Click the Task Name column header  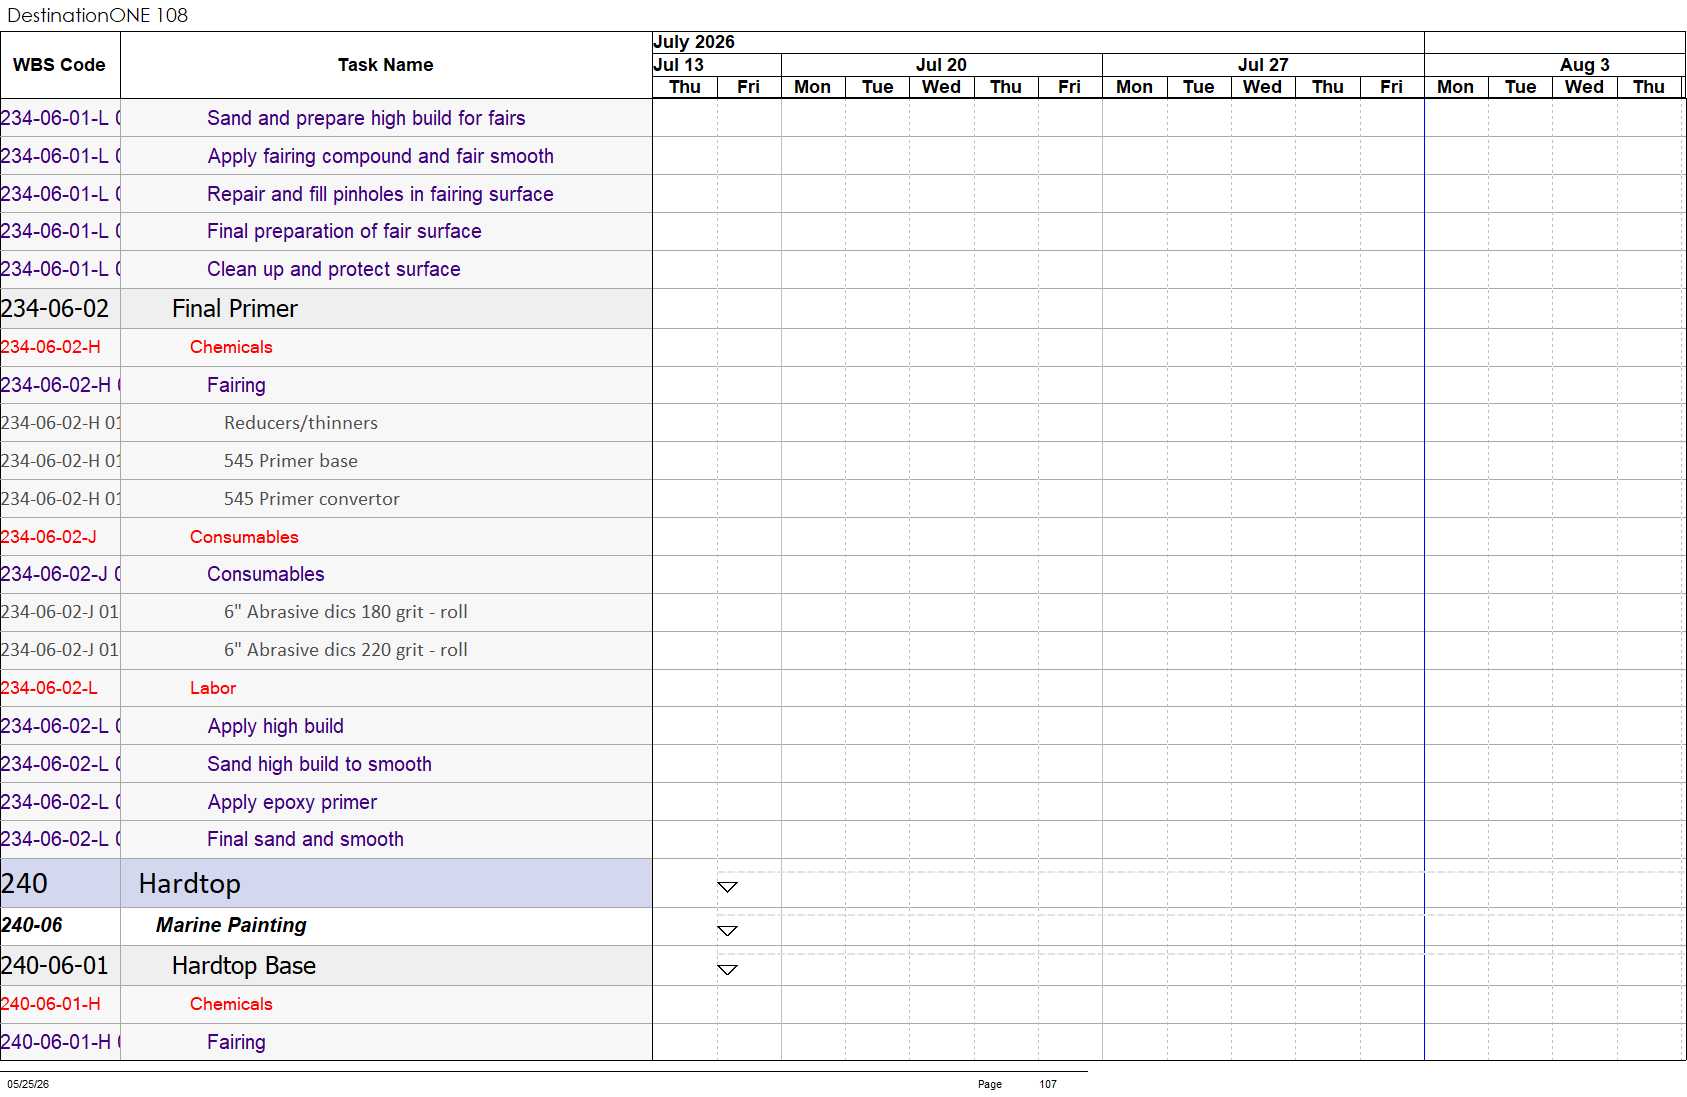[x=385, y=65]
